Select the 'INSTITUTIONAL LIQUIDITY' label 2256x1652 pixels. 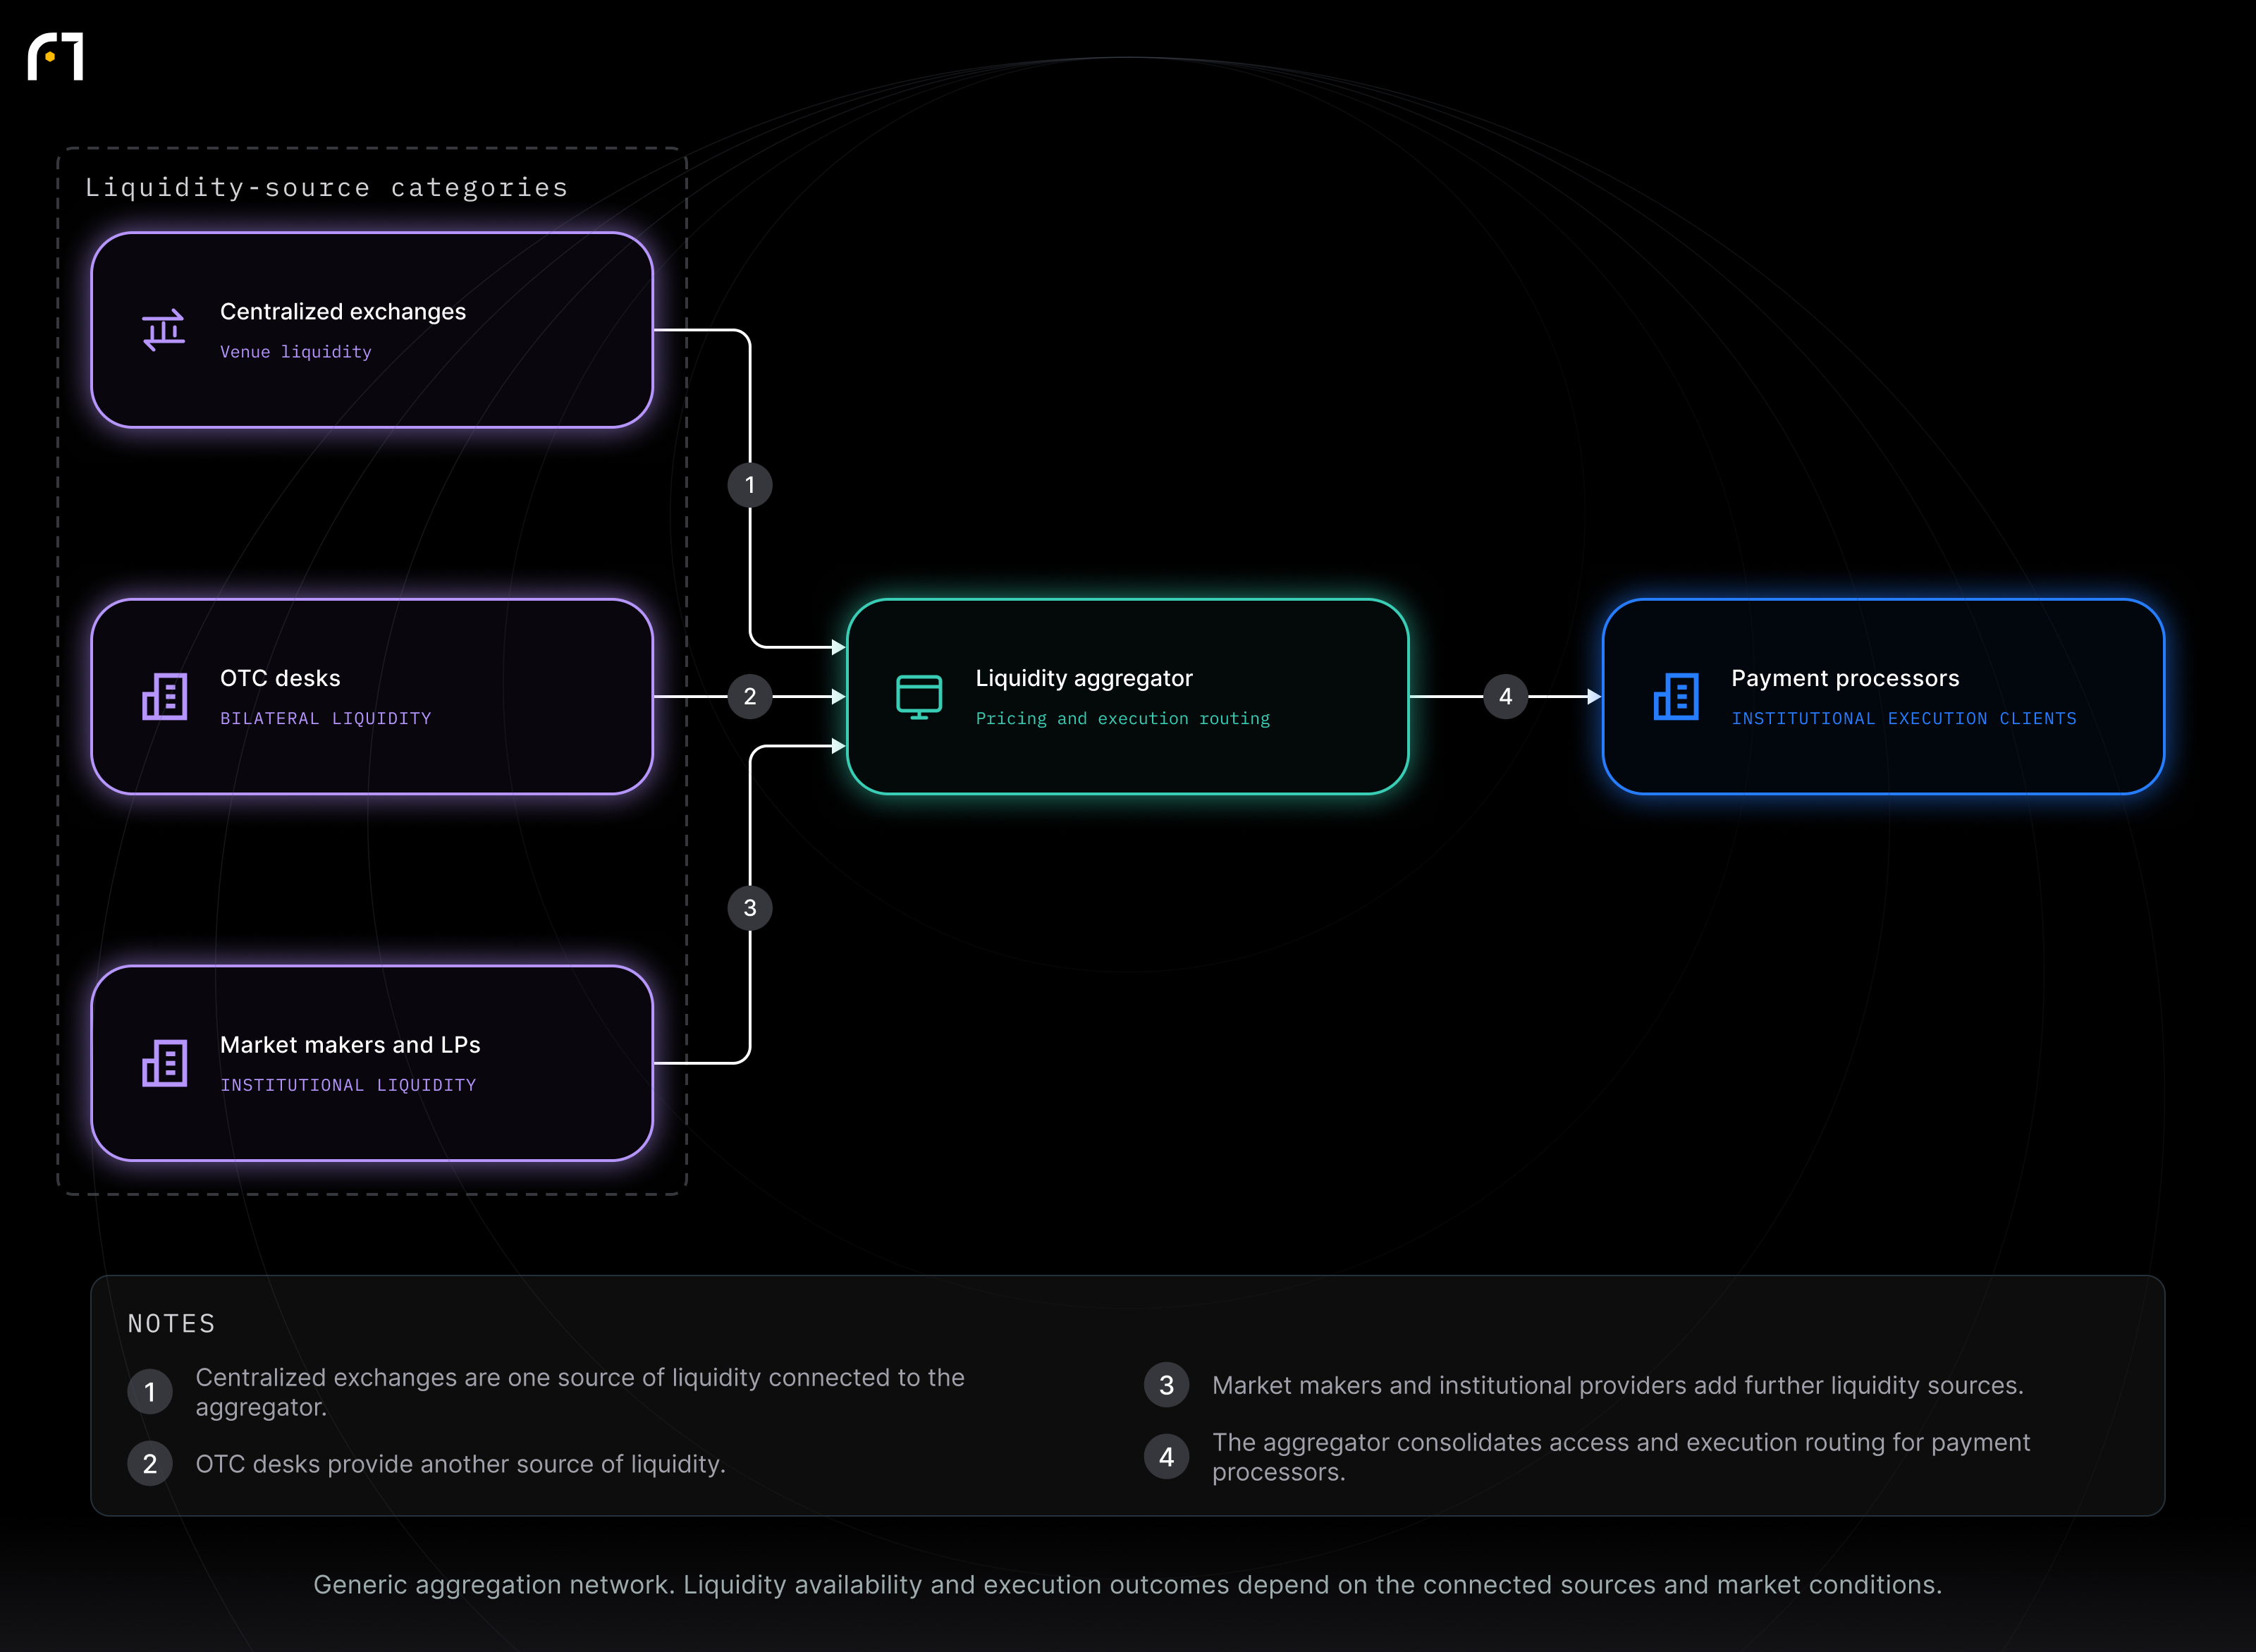348,1085
